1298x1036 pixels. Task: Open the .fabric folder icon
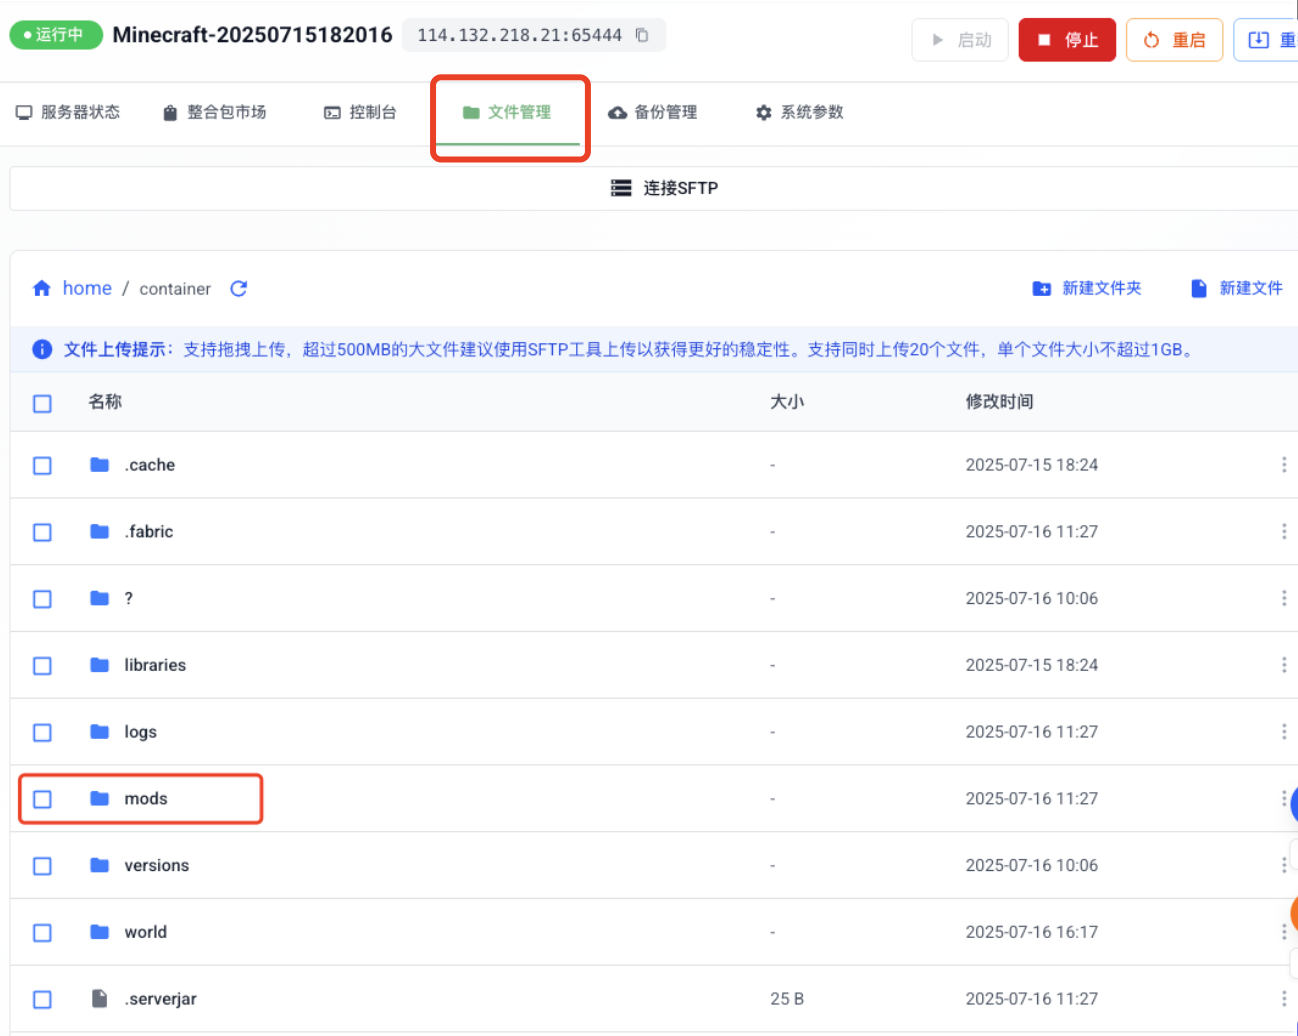coord(99,532)
